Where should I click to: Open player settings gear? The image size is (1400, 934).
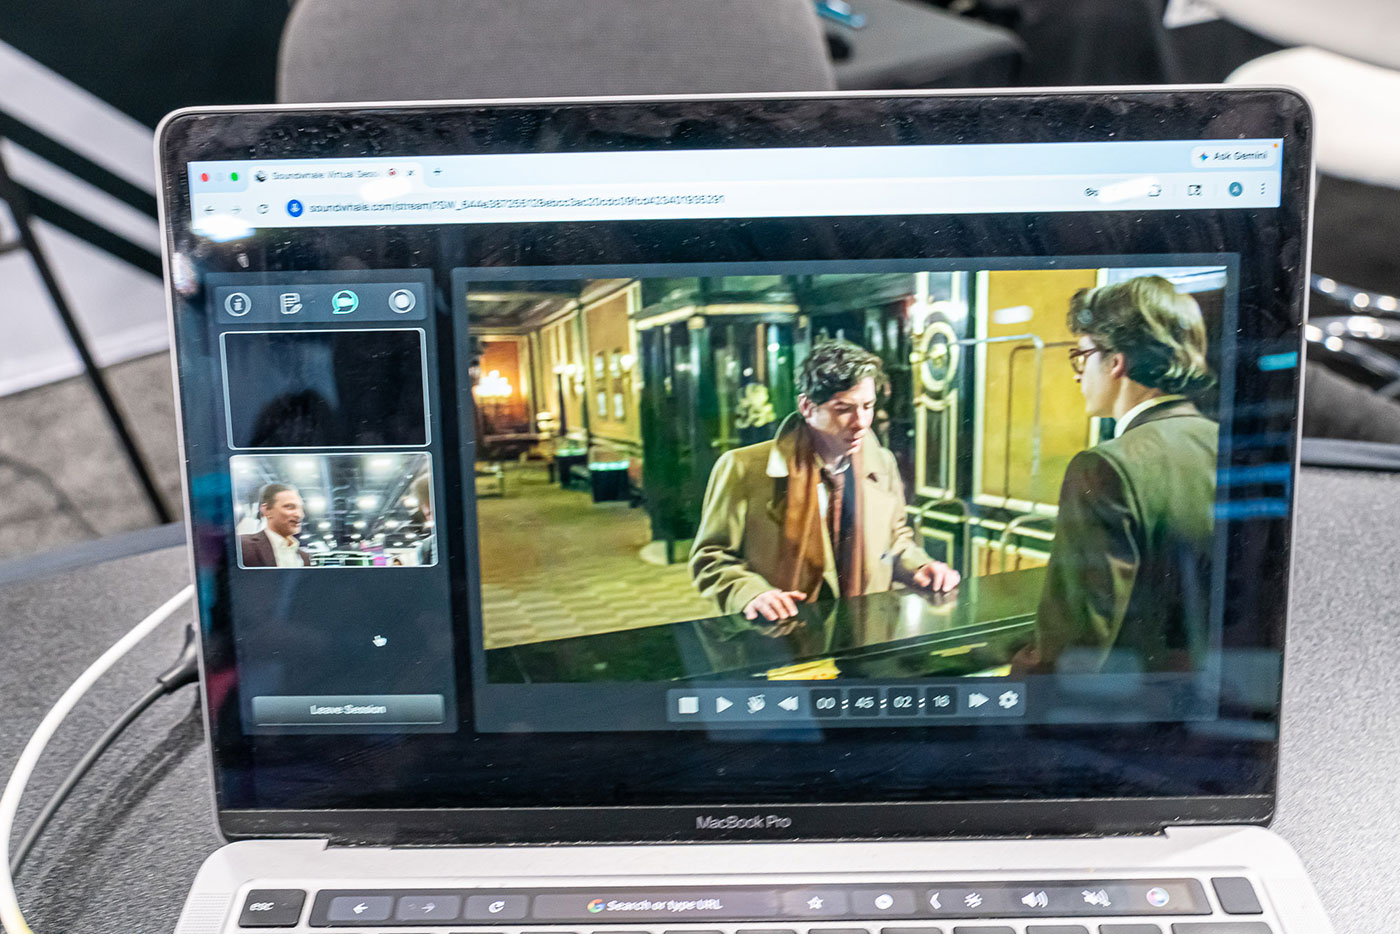(1008, 699)
